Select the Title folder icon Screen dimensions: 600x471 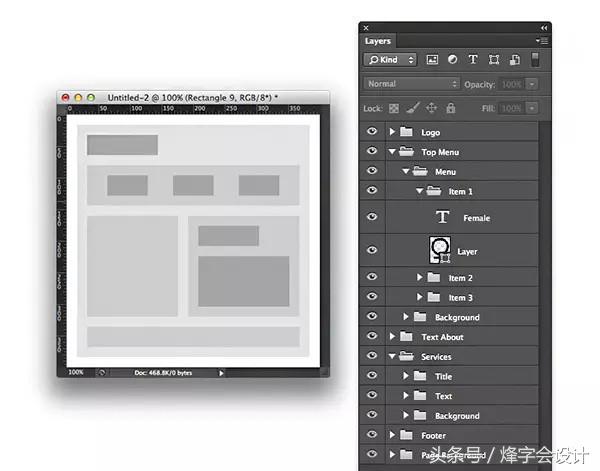pos(420,376)
